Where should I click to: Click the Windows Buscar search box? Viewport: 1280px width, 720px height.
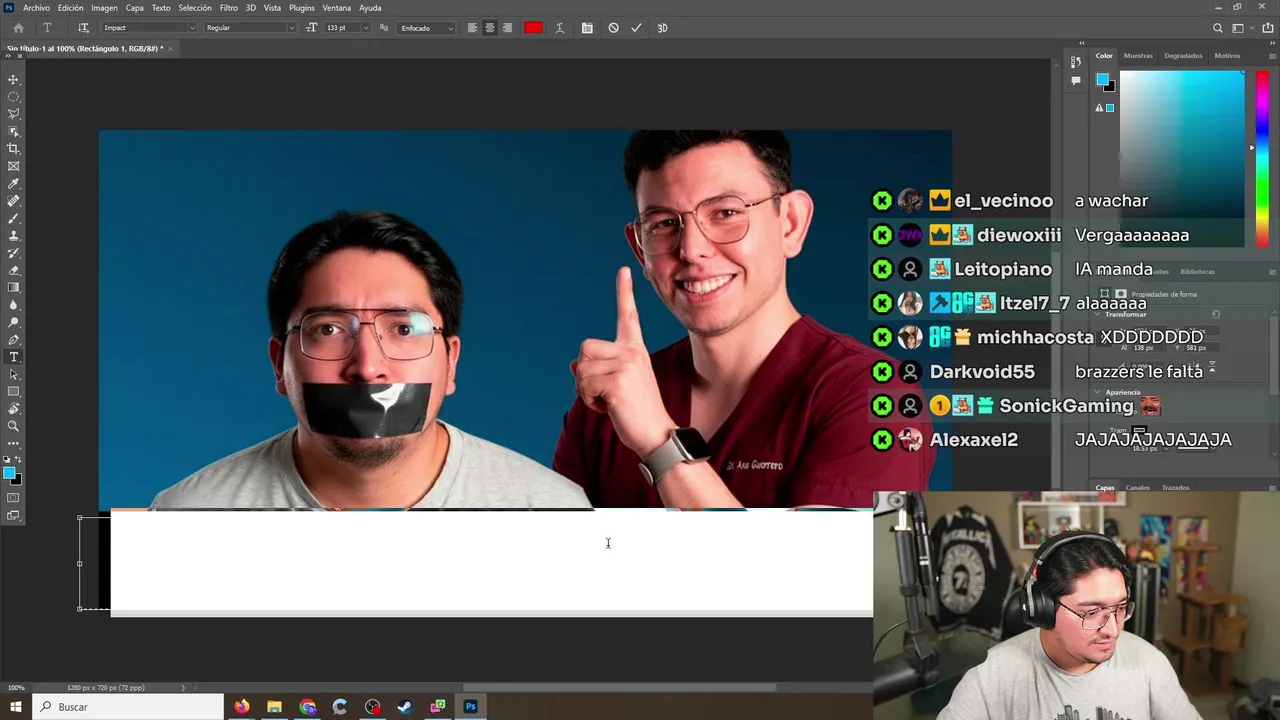128,707
